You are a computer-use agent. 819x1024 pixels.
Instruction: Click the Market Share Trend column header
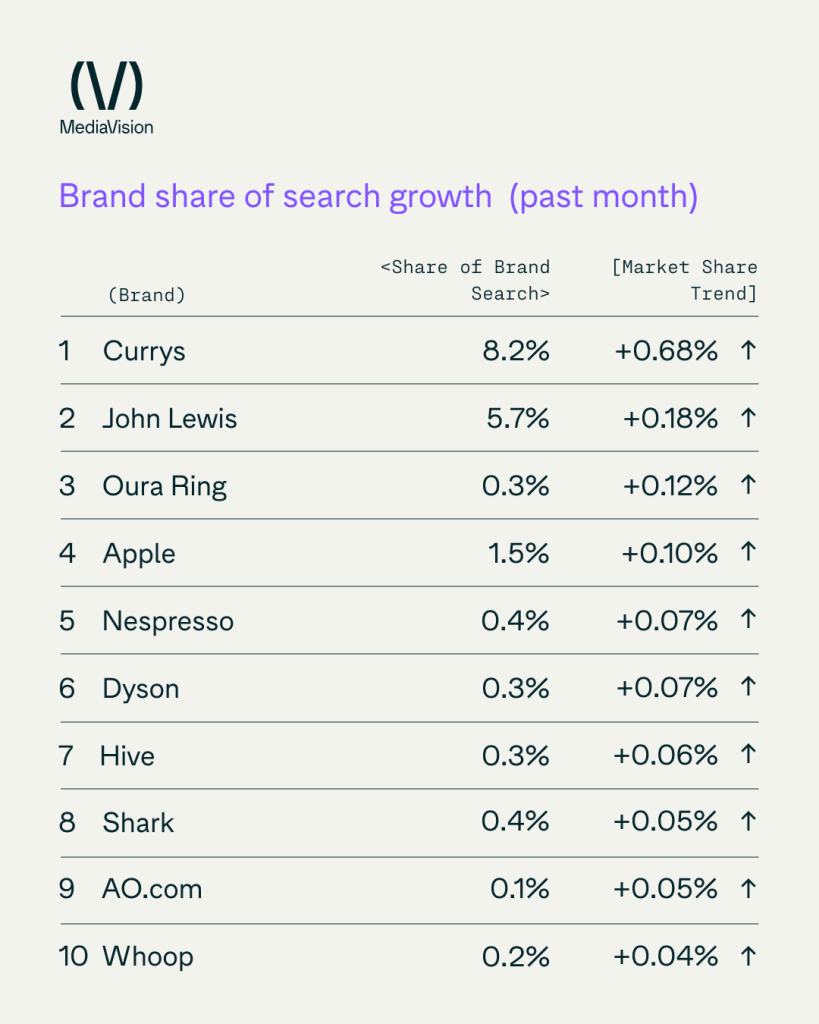tap(685, 280)
